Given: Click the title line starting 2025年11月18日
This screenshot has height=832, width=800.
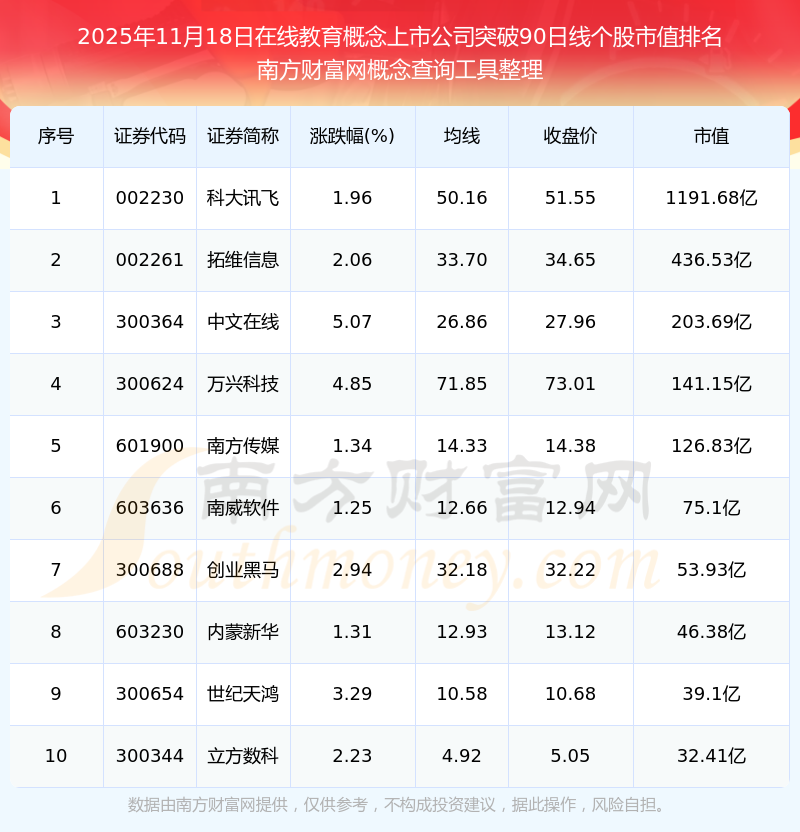Looking at the screenshot, I should [399, 37].
